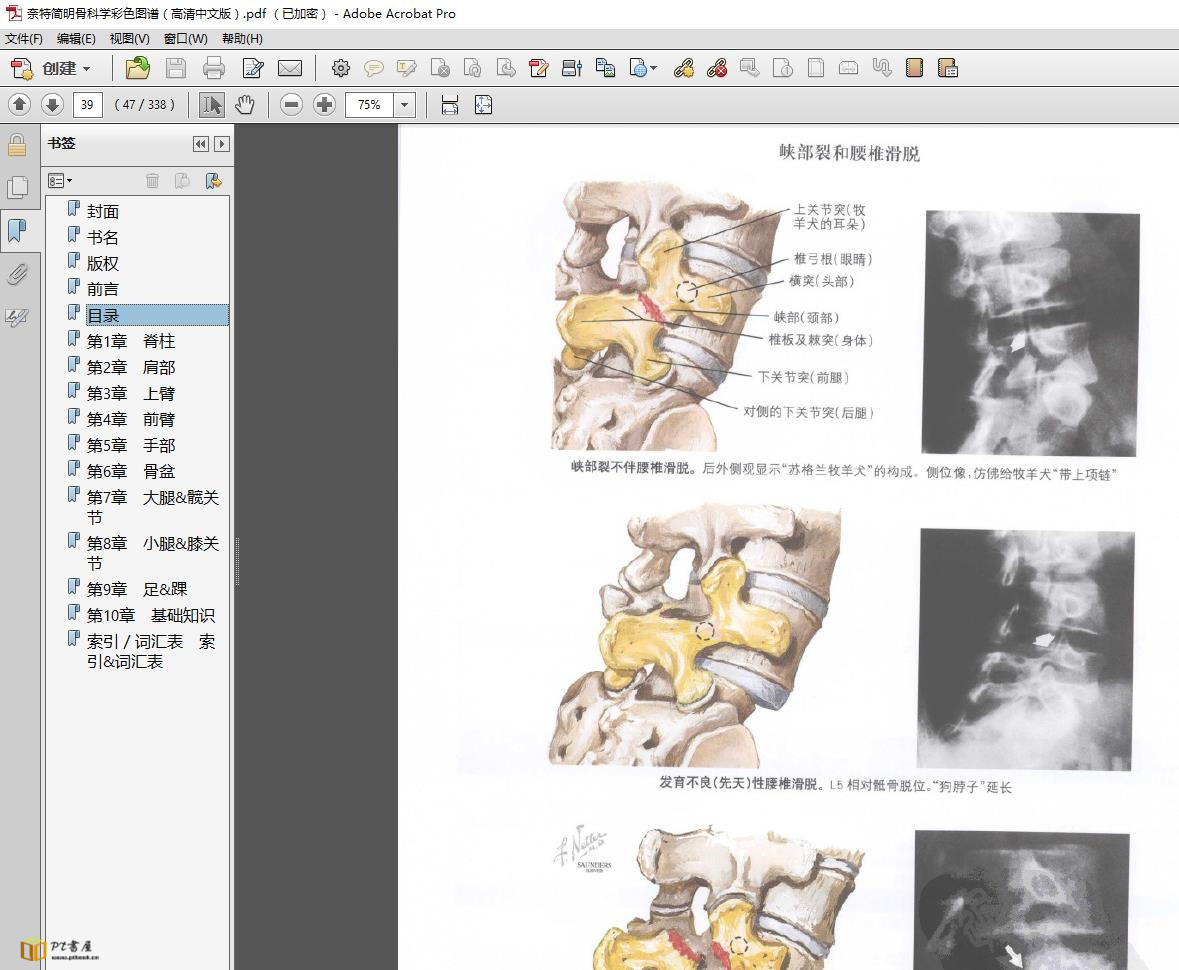Select the 版权 bookmark
Image resolution: width=1179 pixels, height=970 pixels.
click(103, 263)
